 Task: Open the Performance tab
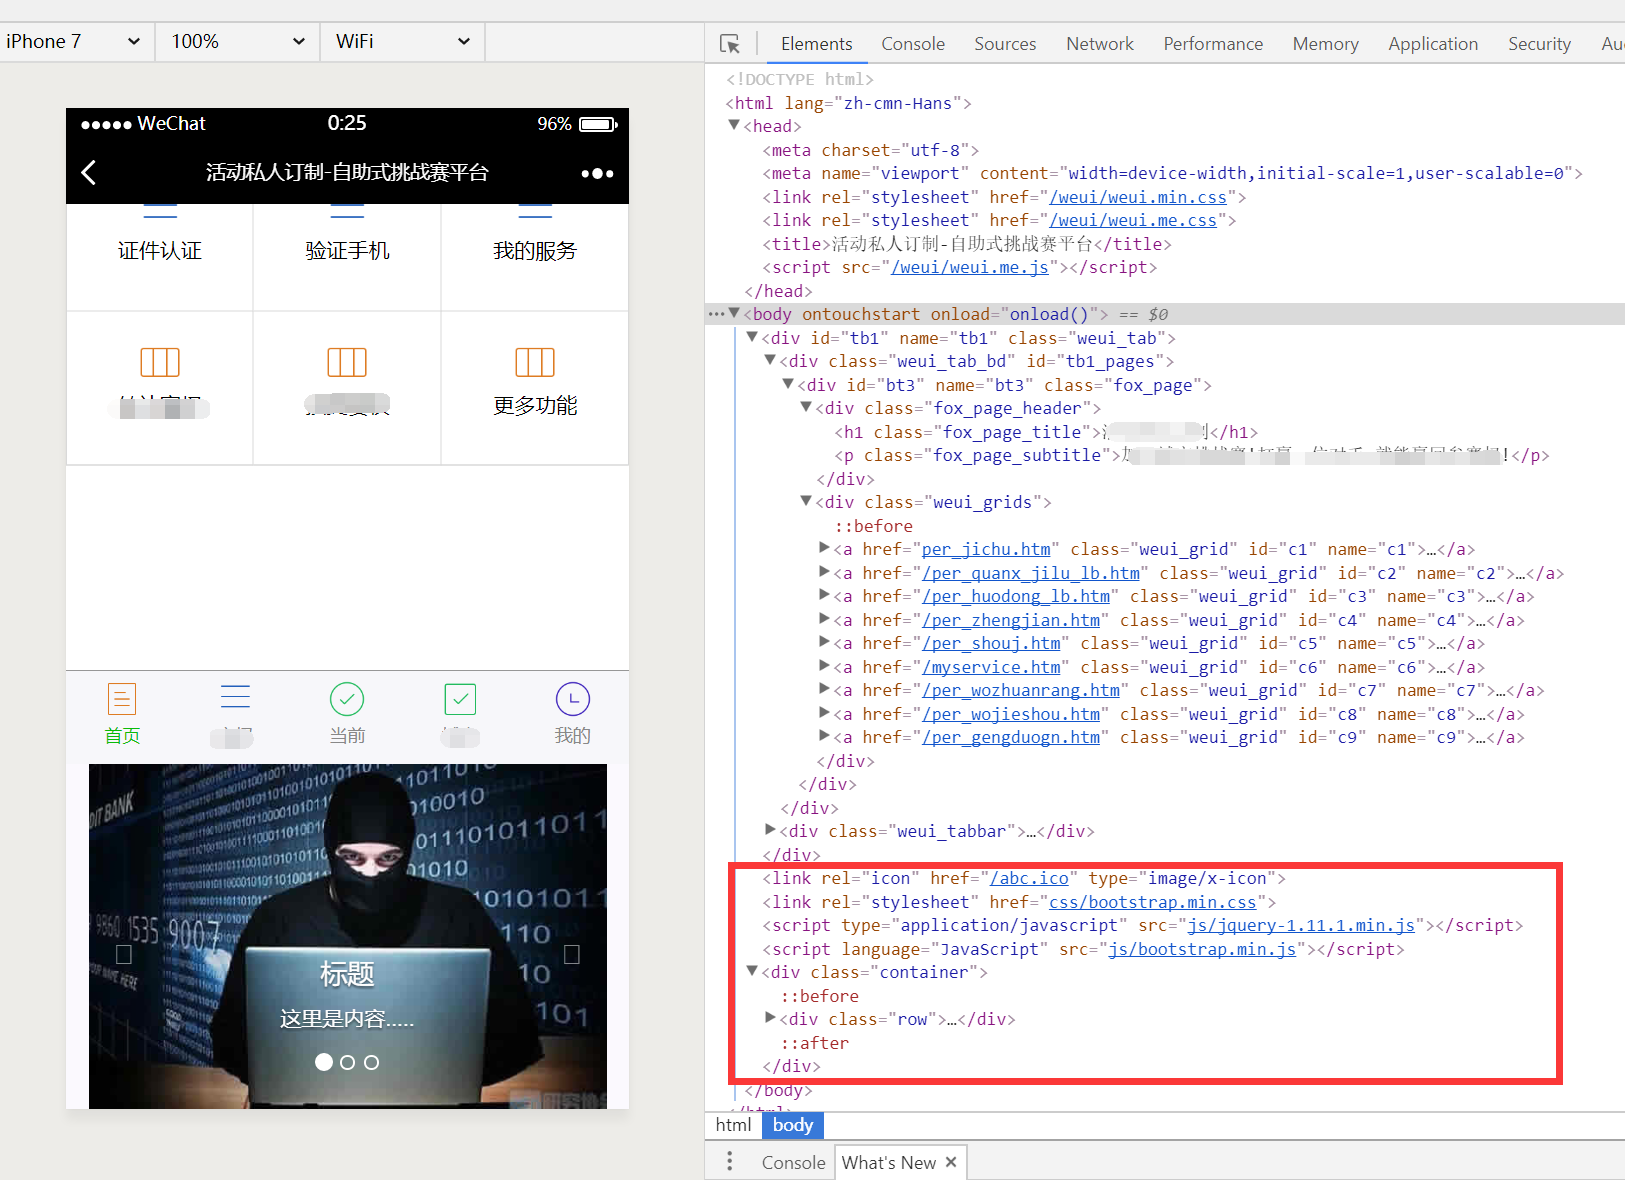coord(1213,44)
